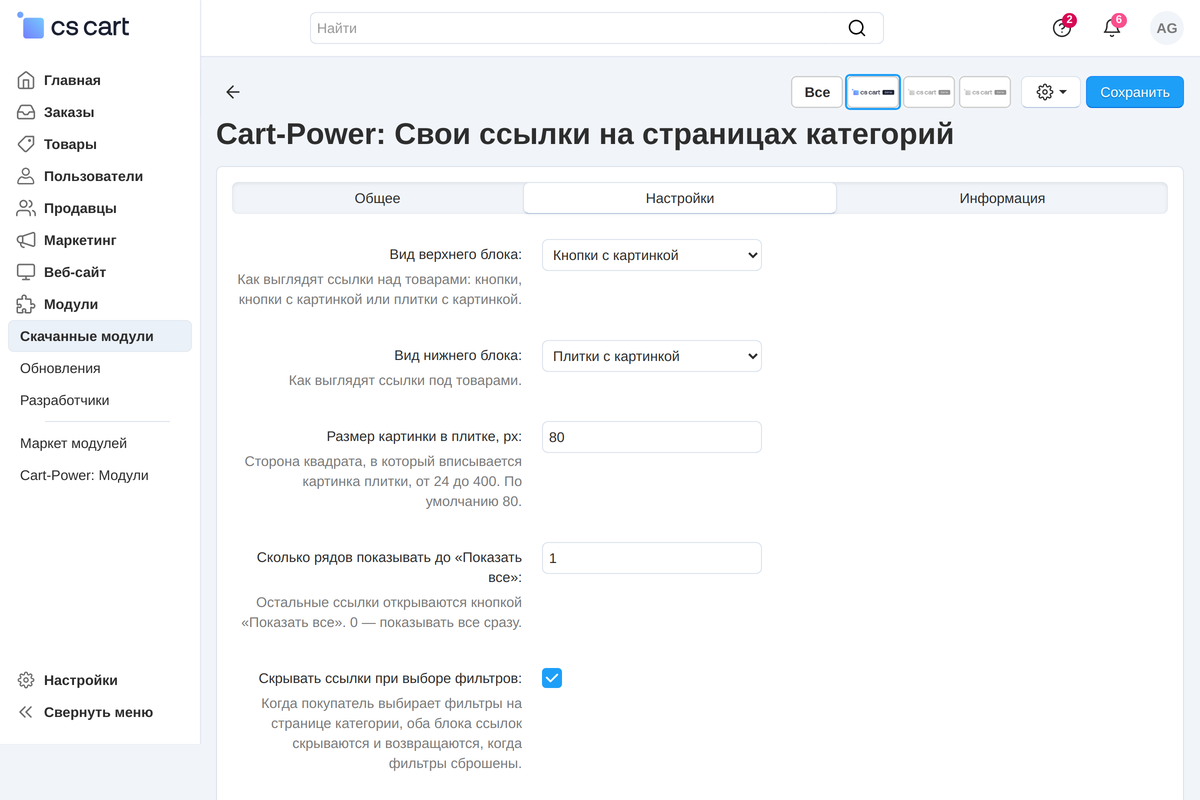Click the Заказы inbox icon

pos(26,112)
